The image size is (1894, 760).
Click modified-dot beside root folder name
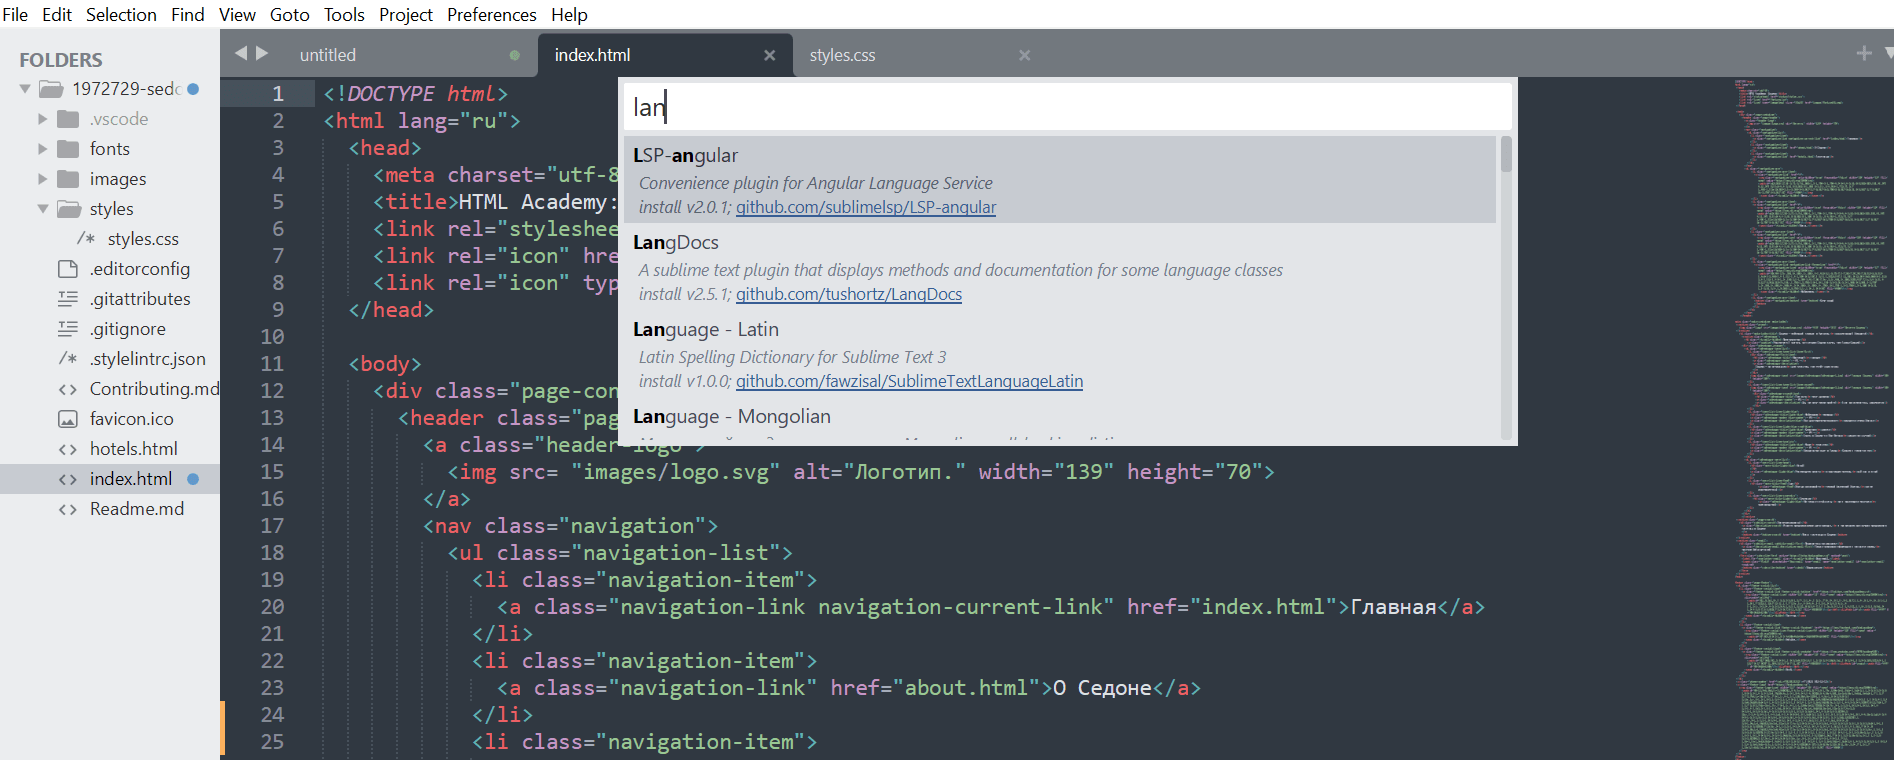(193, 89)
